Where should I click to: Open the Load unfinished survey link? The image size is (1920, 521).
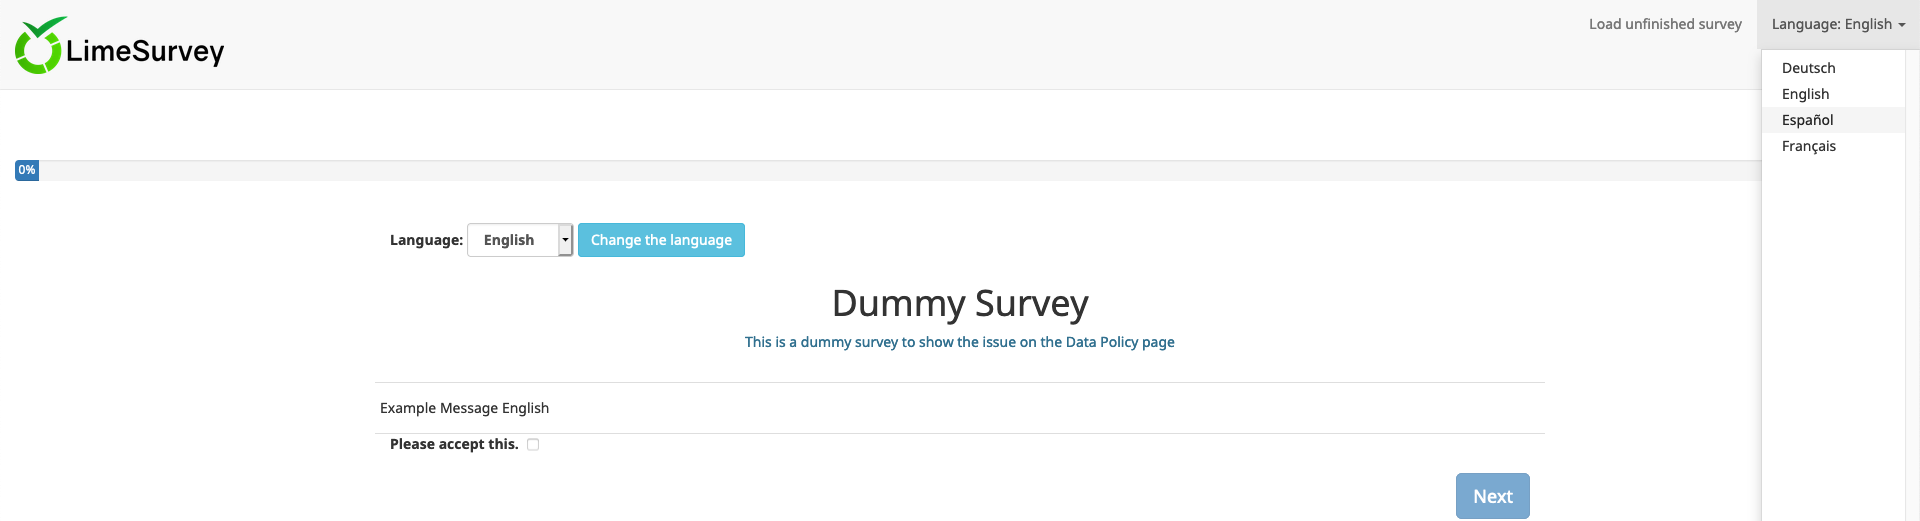(1665, 24)
